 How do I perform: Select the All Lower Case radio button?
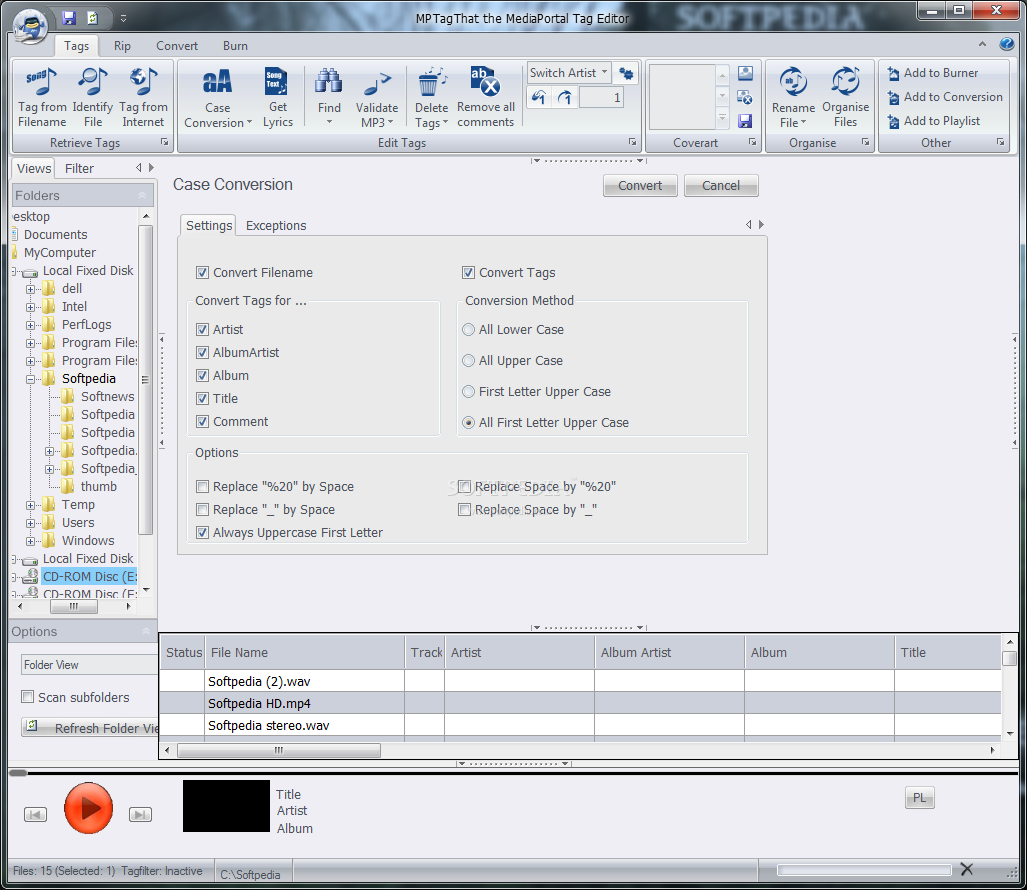point(468,329)
